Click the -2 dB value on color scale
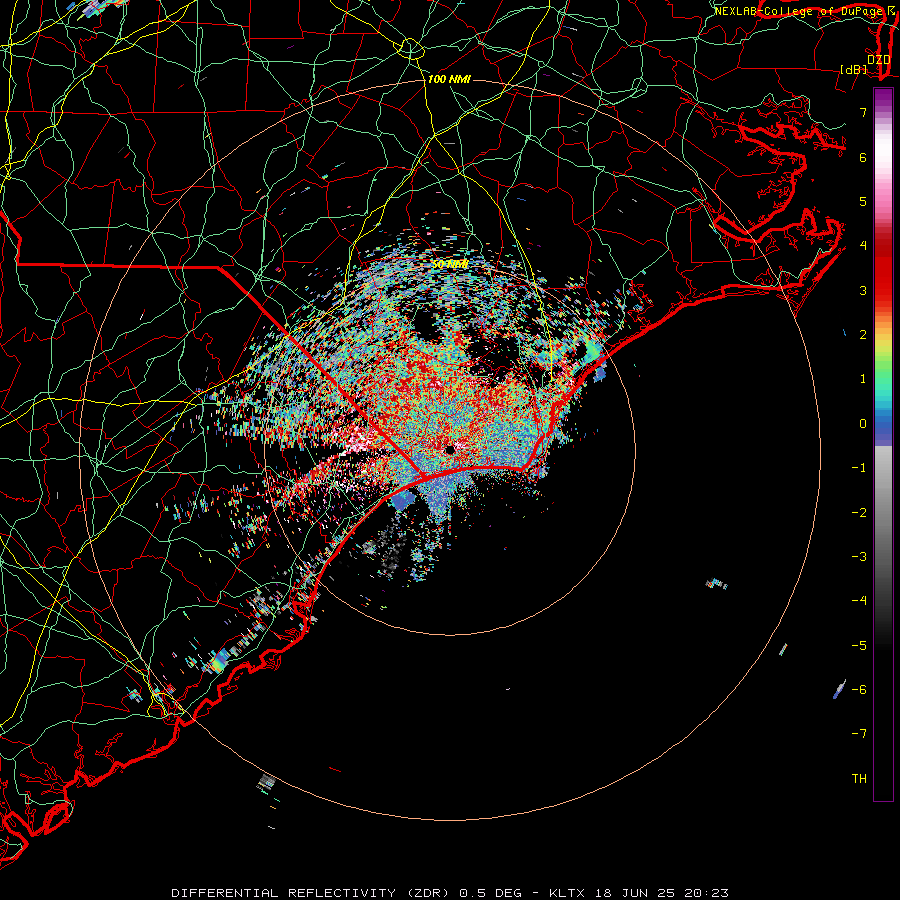The width and height of the screenshot is (900, 900). click(859, 512)
